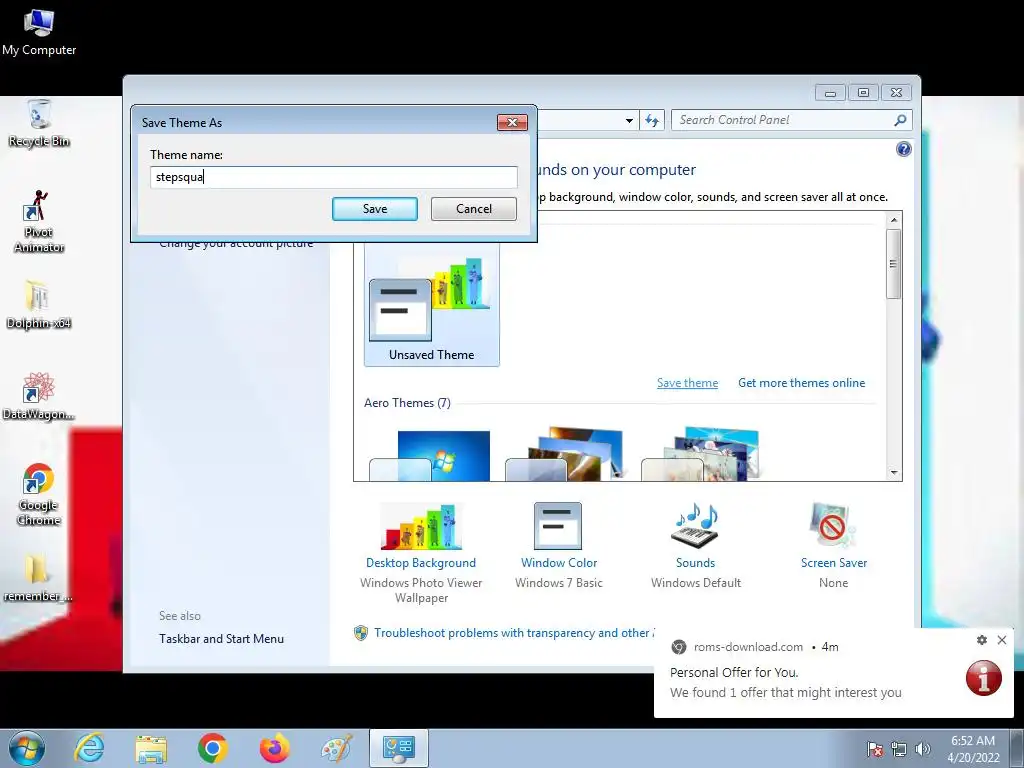
Task: Select the Characters Aero theme thumbnail
Action: coord(700,456)
